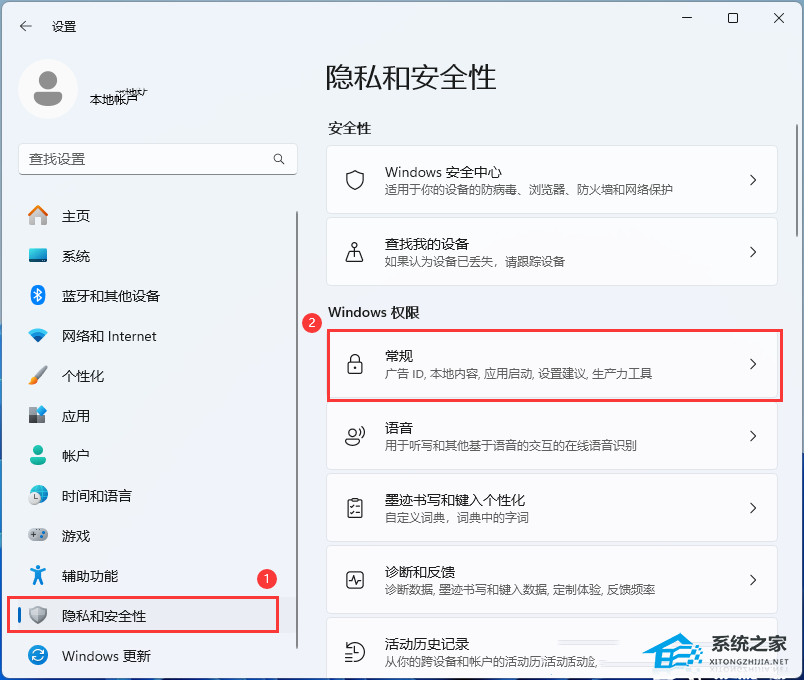Click 如果认为设备已丢失 description text

tap(474, 262)
